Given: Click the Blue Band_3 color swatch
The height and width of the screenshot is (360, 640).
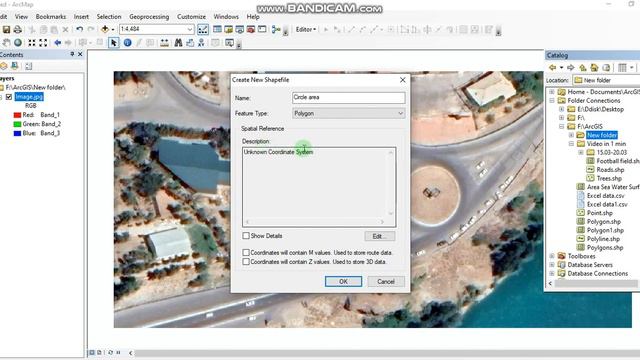Looking at the screenshot, I should (x=17, y=133).
